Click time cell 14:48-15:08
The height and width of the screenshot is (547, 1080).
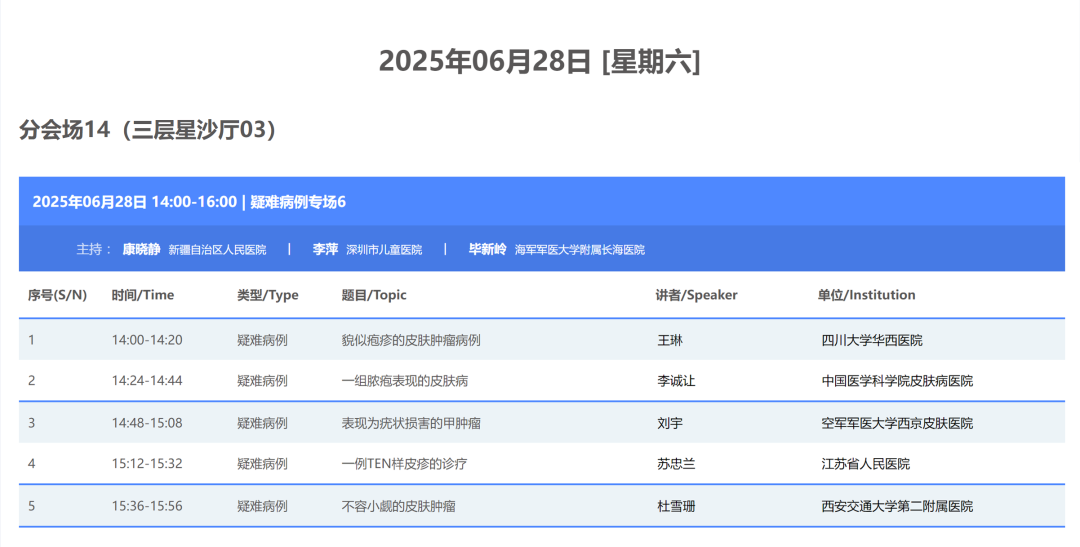[147, 422]
